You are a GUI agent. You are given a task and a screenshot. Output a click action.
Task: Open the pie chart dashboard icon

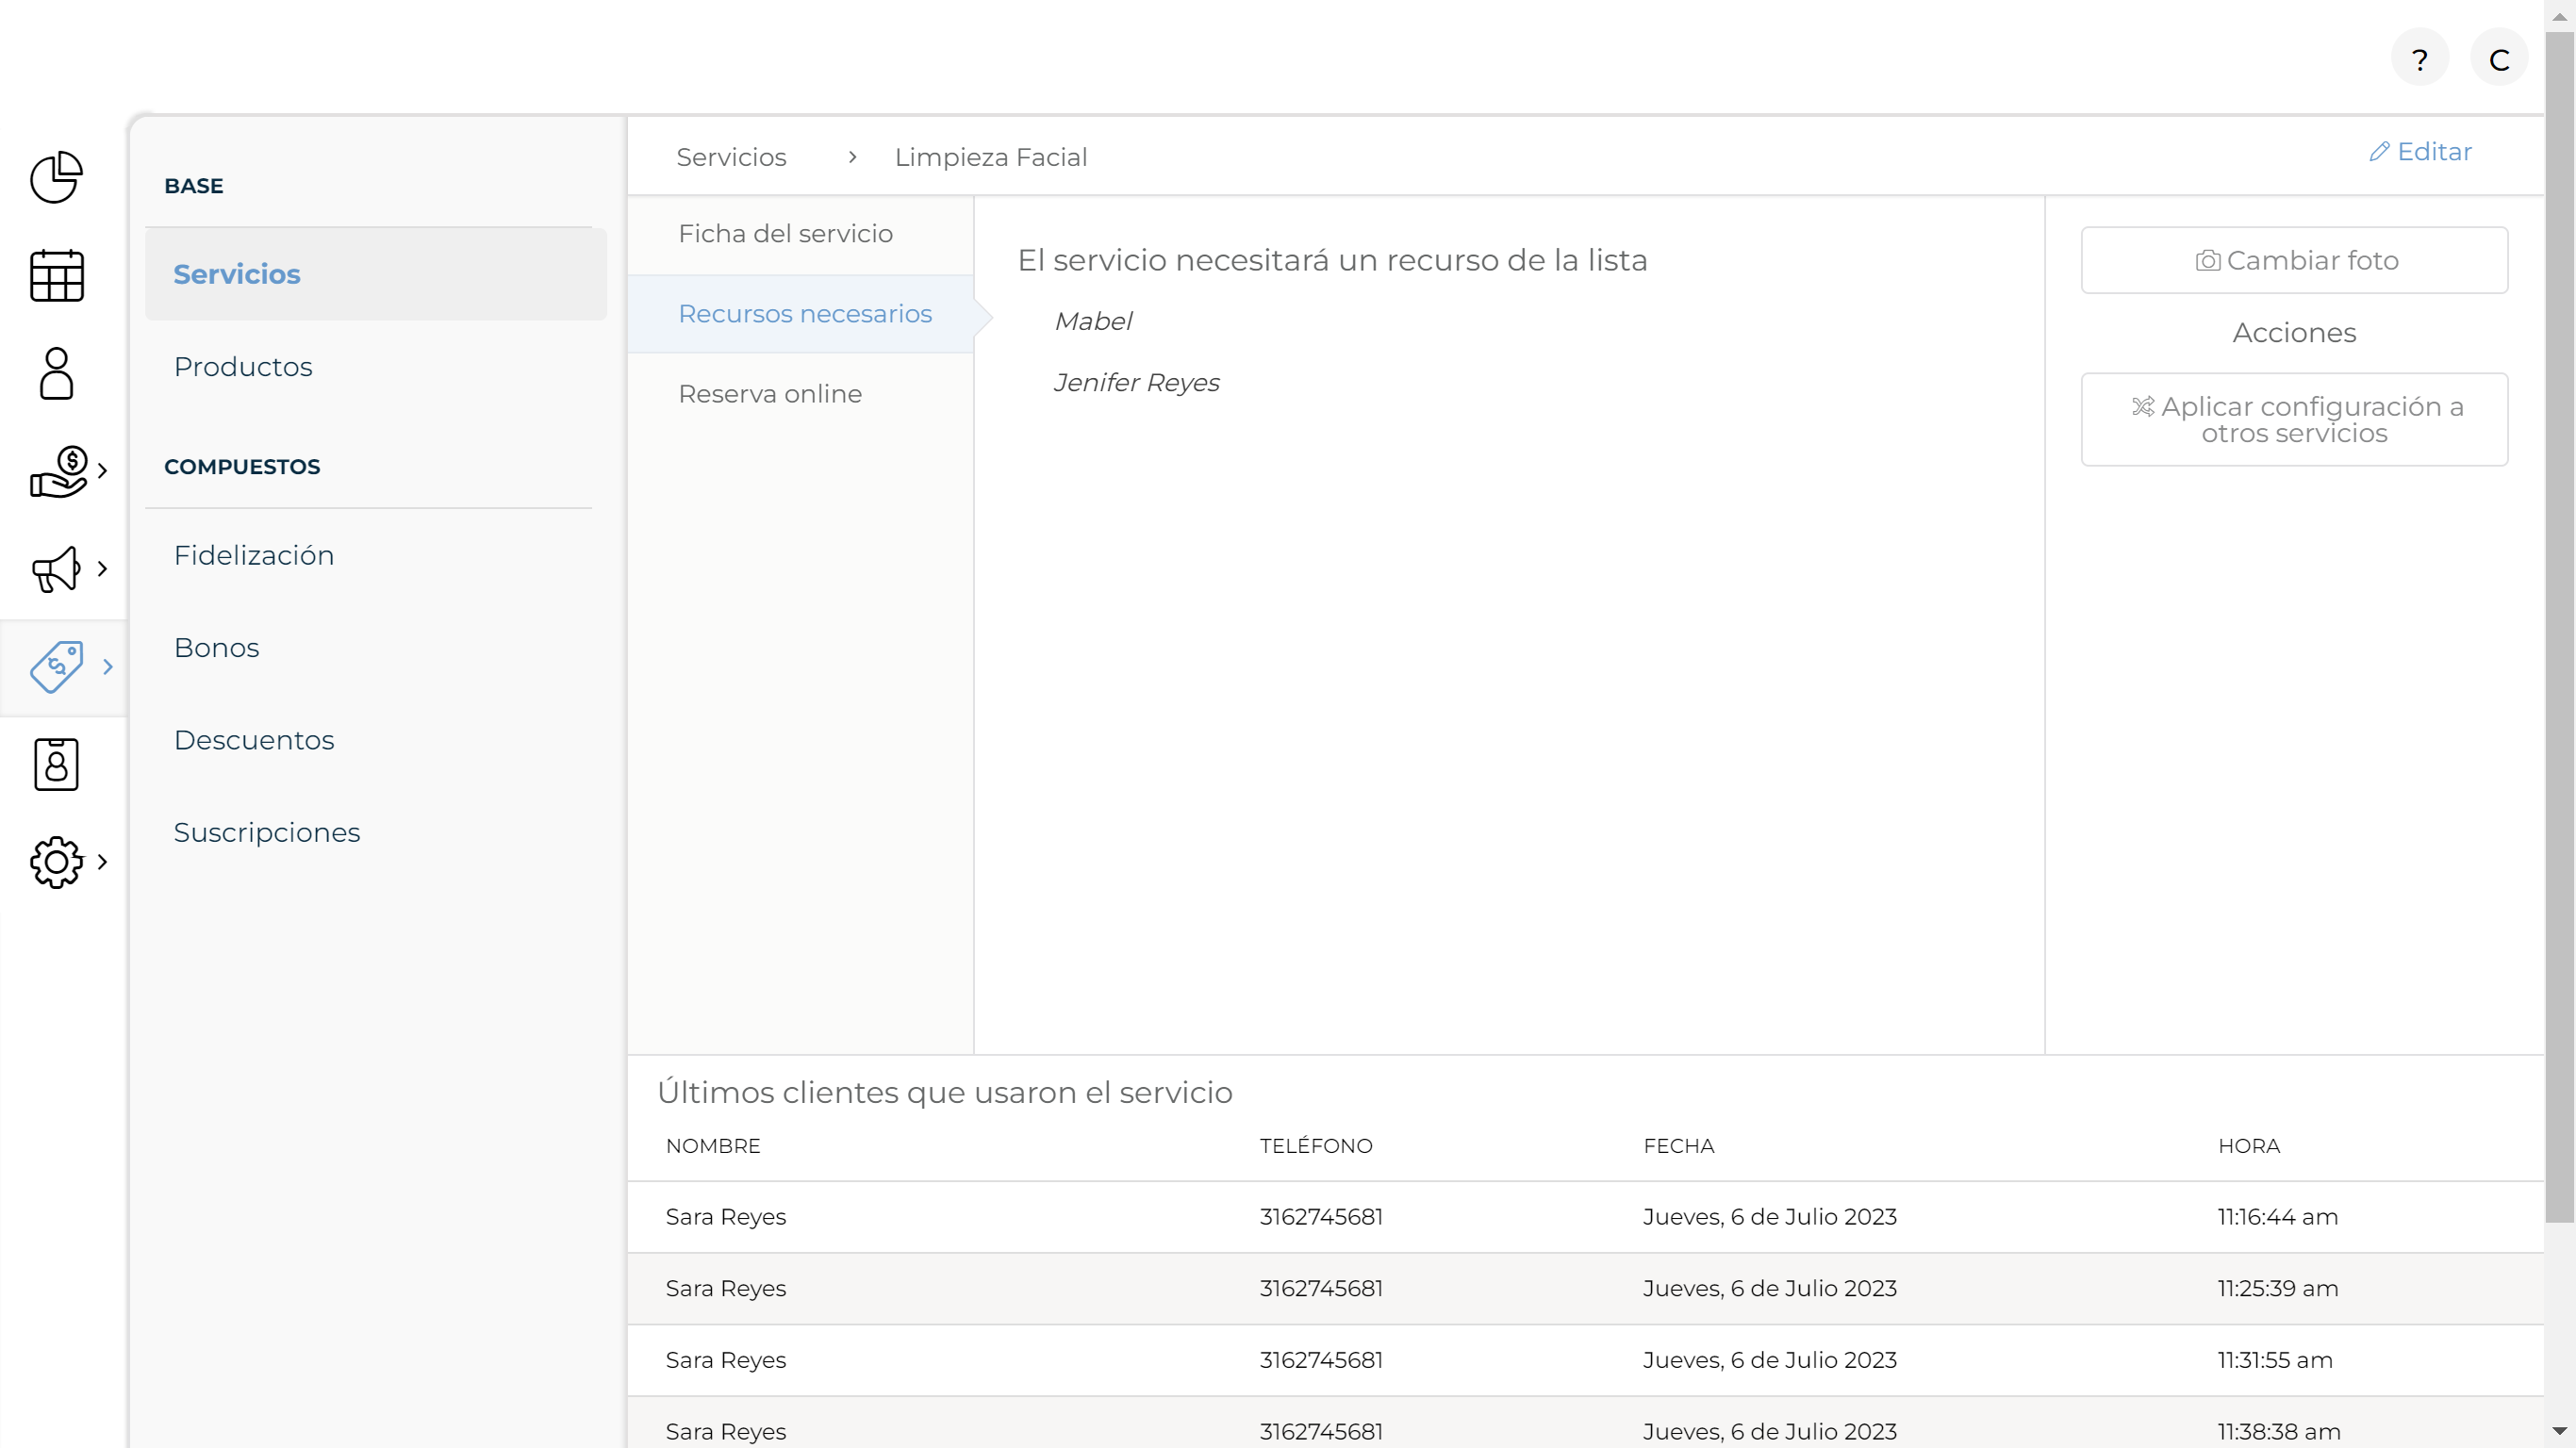[56, 177]
